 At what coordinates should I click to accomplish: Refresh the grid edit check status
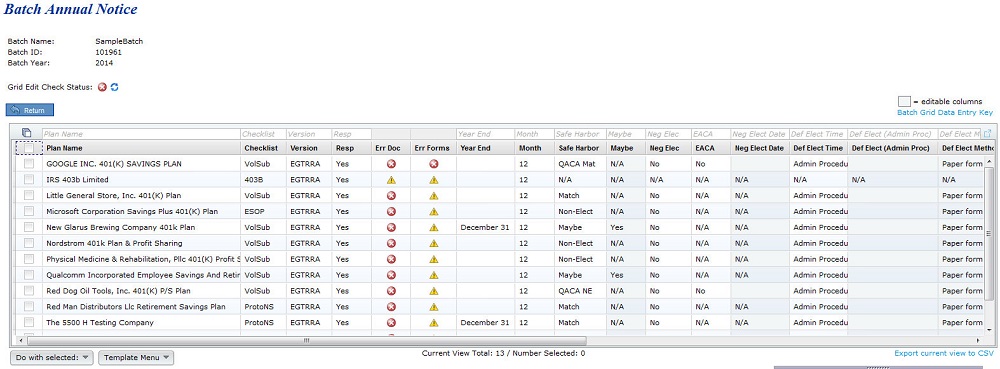114,87
